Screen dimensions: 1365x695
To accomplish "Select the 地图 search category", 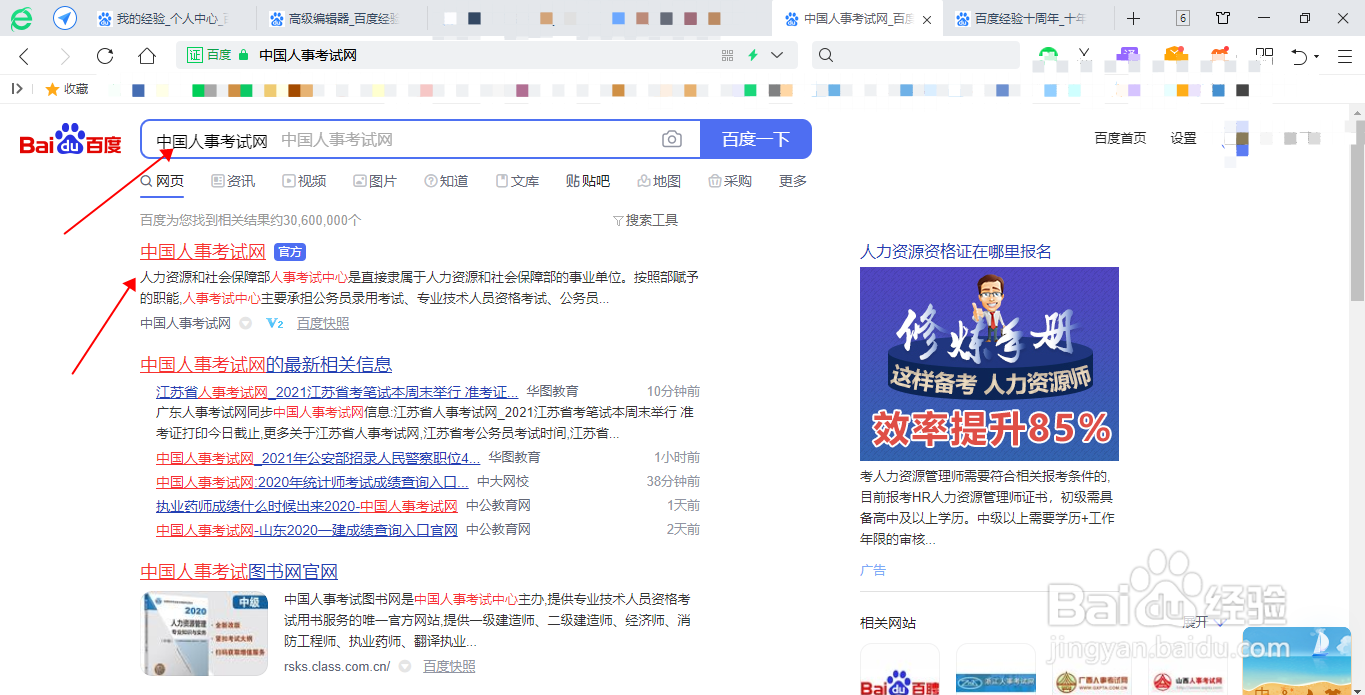I will 659,181.
